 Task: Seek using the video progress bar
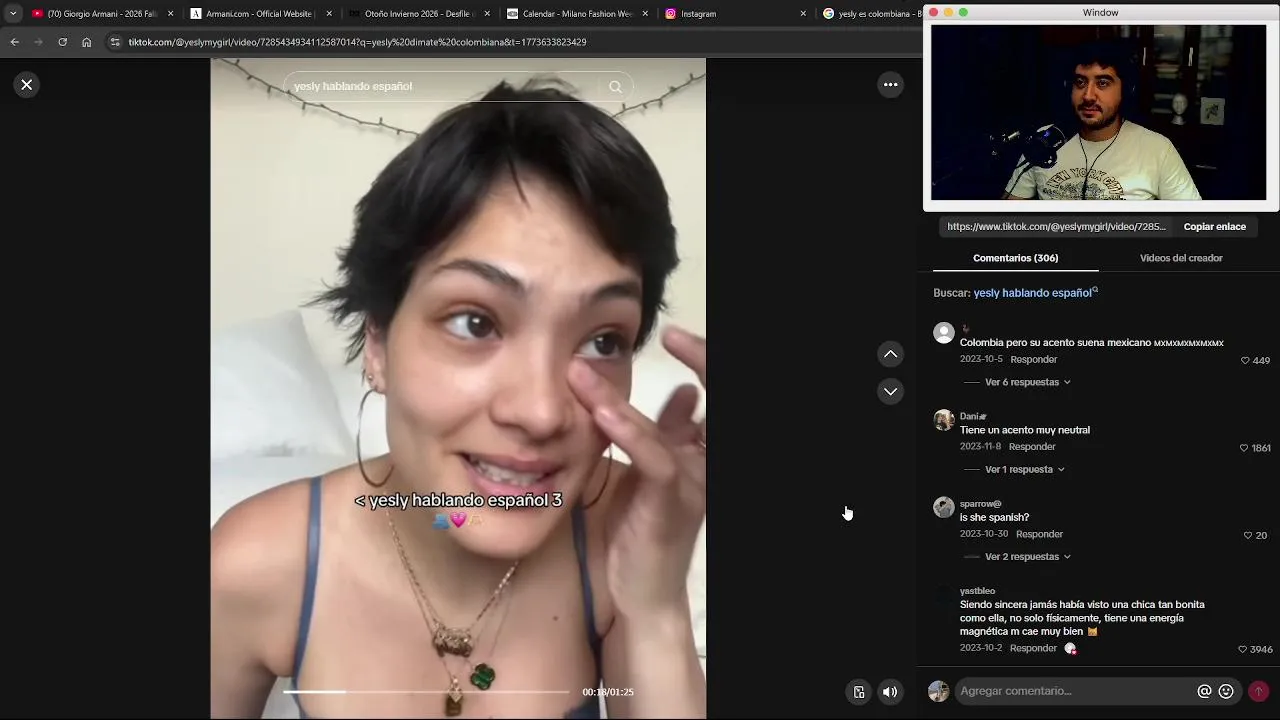pos(427,692)
